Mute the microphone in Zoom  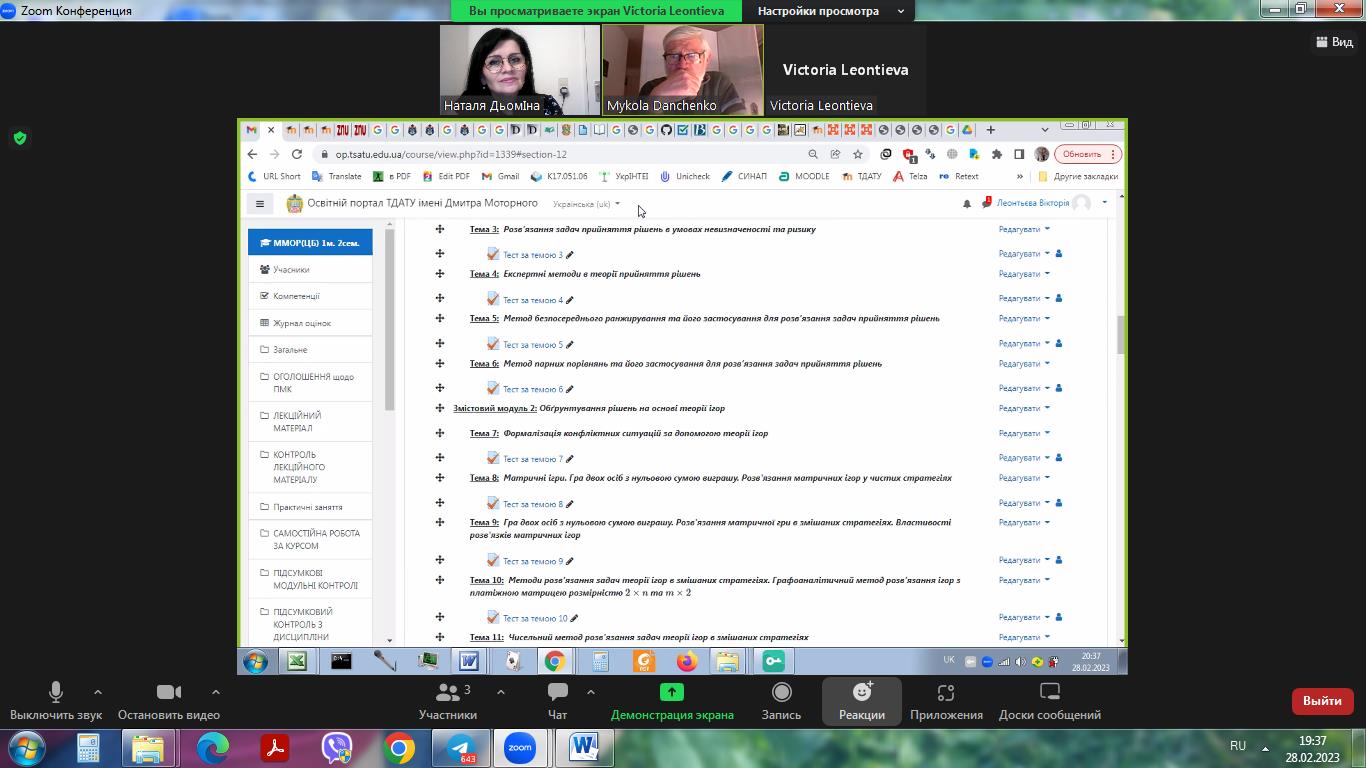56,700
